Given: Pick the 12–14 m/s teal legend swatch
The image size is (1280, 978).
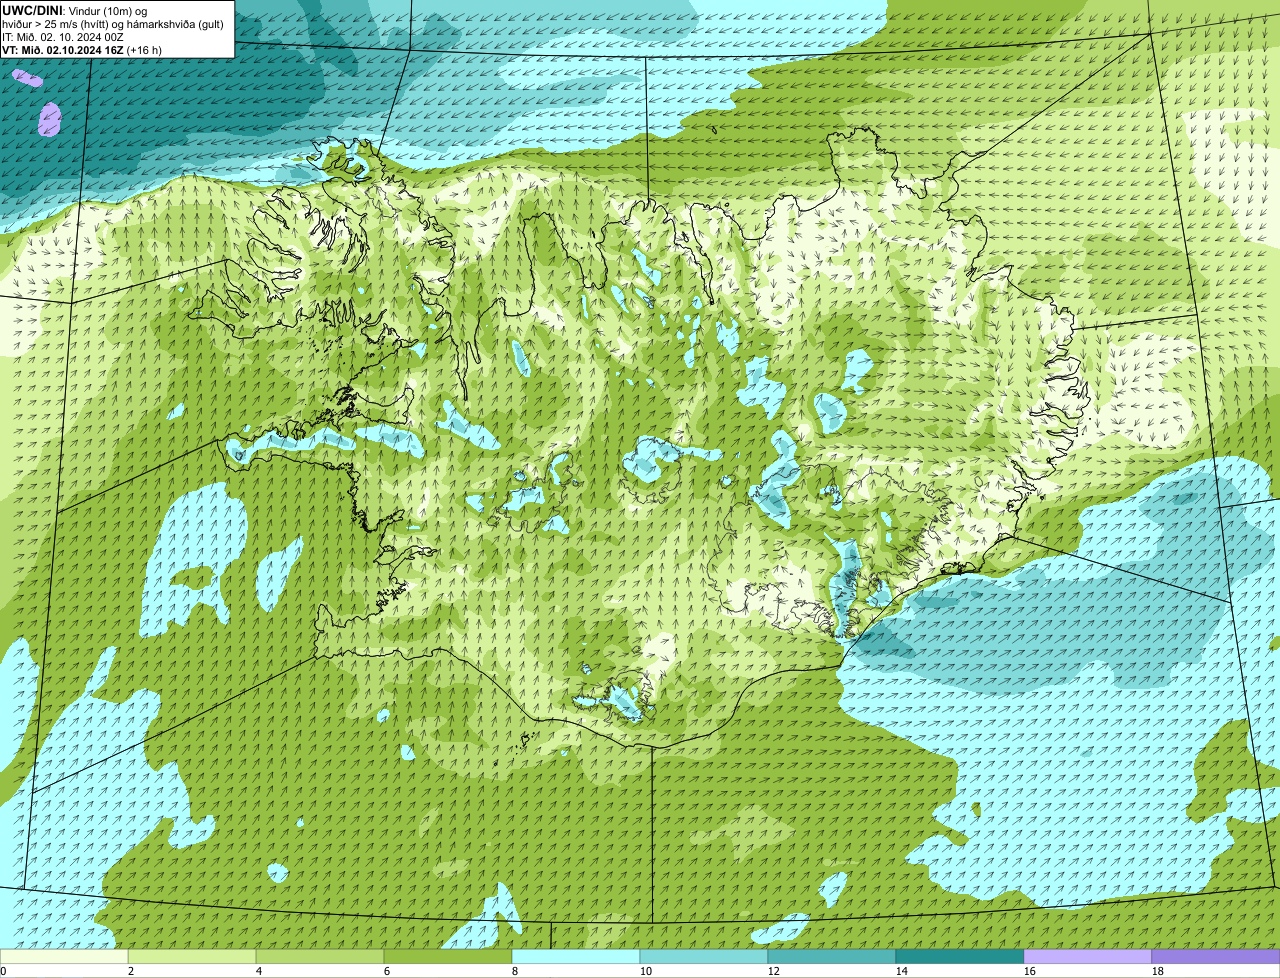Looking at the screenshot, I should click(x=832, y=957).
